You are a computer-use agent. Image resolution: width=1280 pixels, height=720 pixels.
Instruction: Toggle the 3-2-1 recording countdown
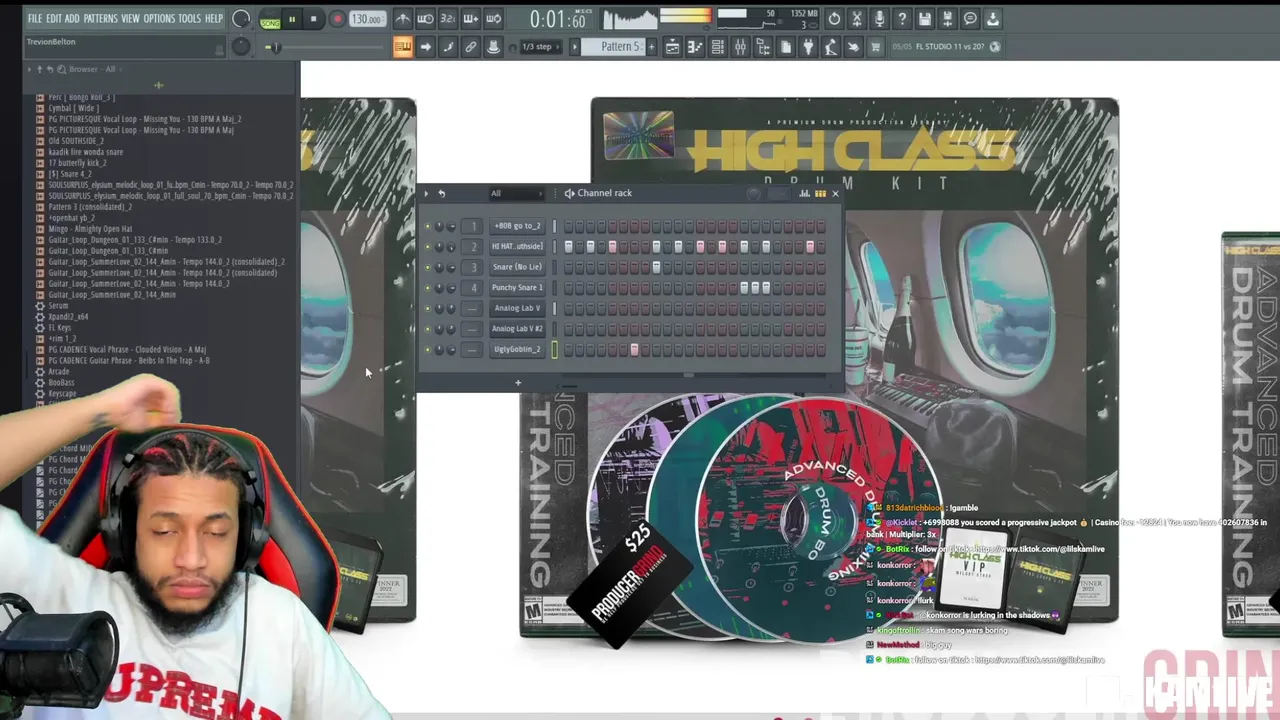[448, 19]
